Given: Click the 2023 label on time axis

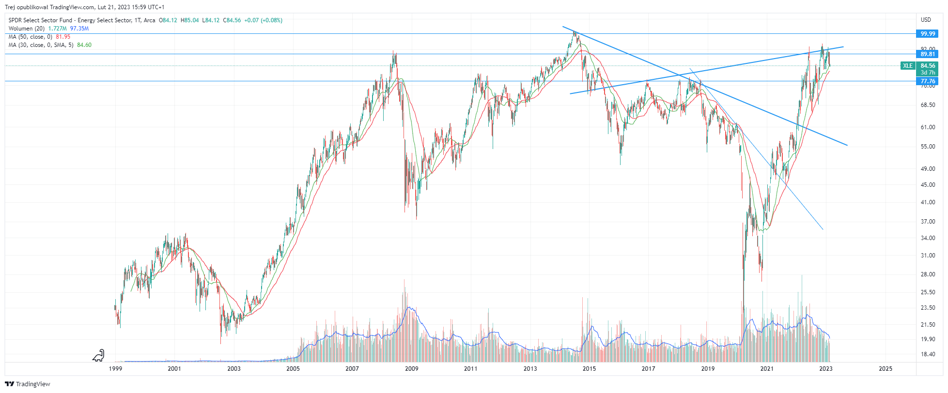Looking at the screenshot, I should click(x=826, y=368).
